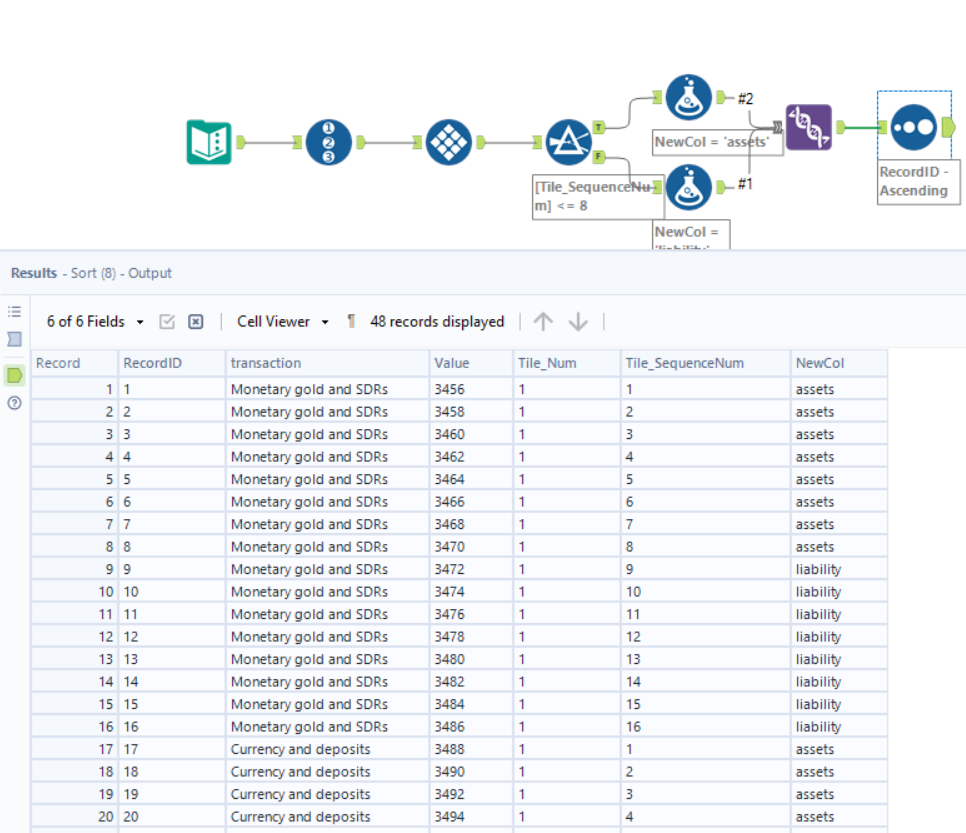Select the purple Union tool node

point(809,128)
